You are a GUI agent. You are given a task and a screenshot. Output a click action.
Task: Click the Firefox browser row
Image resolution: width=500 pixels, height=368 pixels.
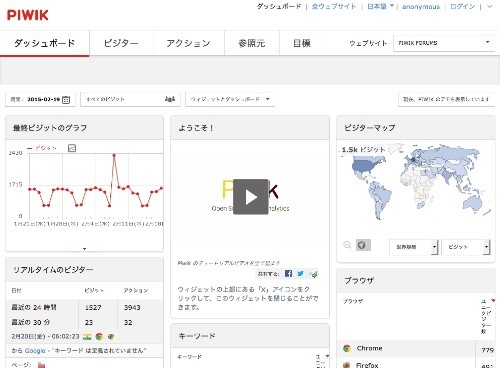416,364
